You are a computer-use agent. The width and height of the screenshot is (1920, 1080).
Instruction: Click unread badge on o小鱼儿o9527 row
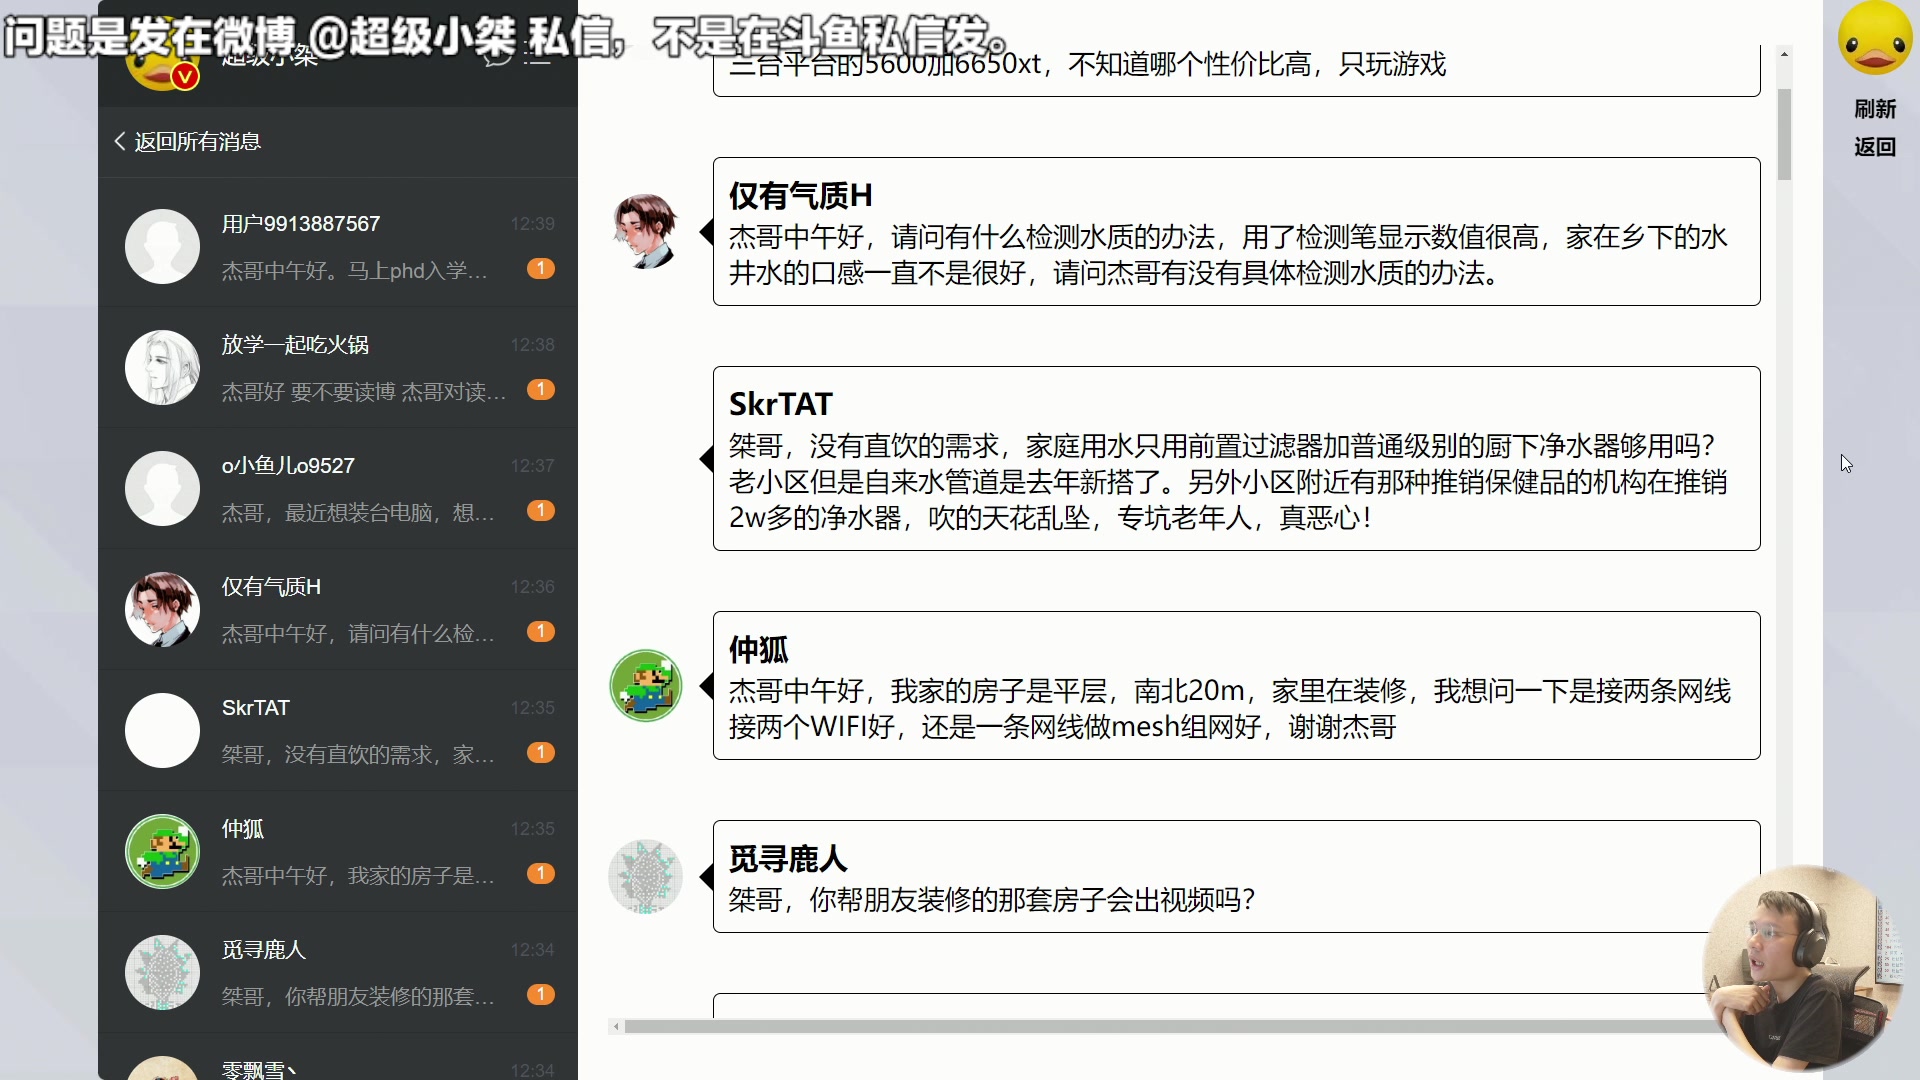541,510
